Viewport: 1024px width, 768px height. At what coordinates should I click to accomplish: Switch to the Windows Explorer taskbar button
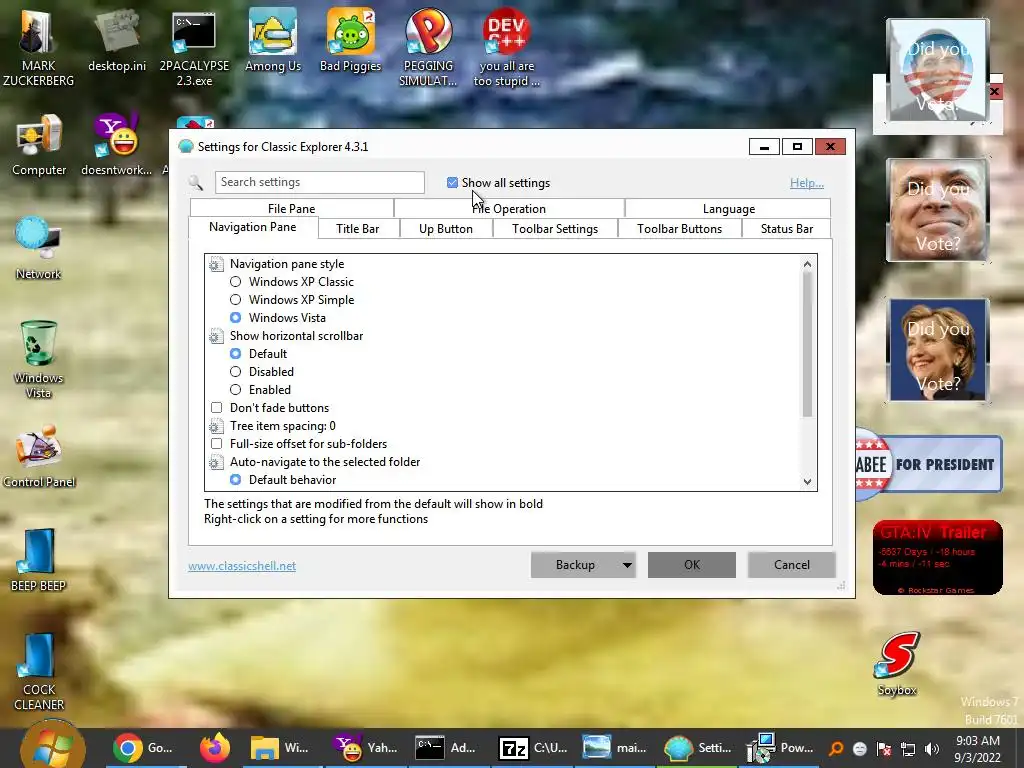coord(280,748)
